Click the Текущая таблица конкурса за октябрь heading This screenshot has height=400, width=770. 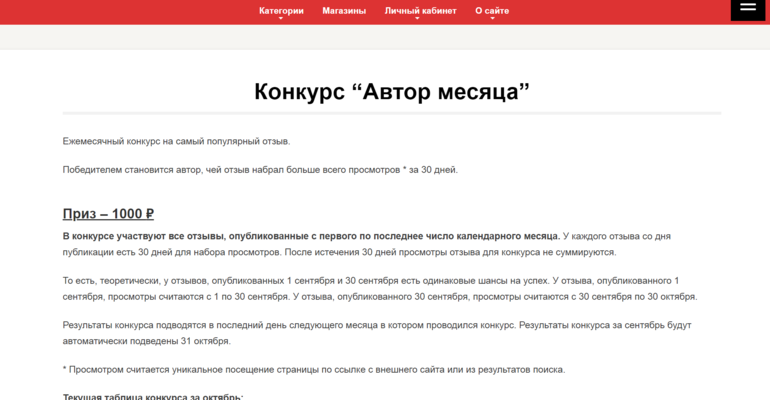click(x=153, y=396)
